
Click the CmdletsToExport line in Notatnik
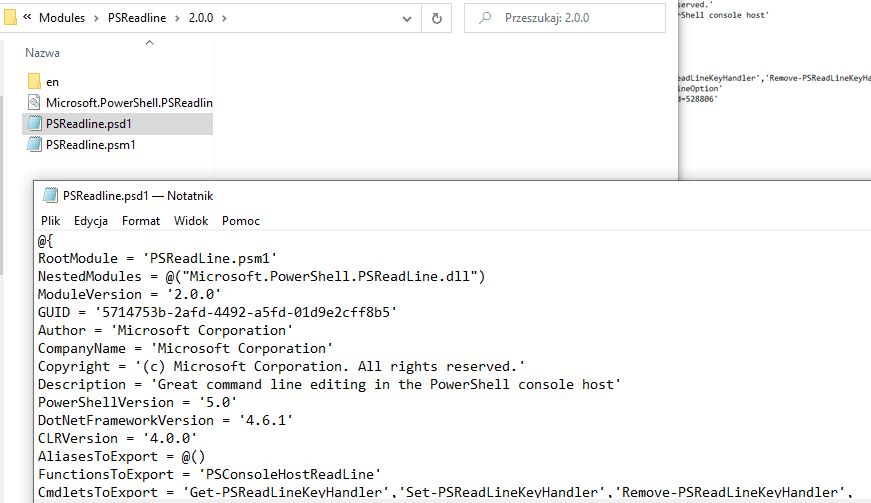click(x=445, y=492)
